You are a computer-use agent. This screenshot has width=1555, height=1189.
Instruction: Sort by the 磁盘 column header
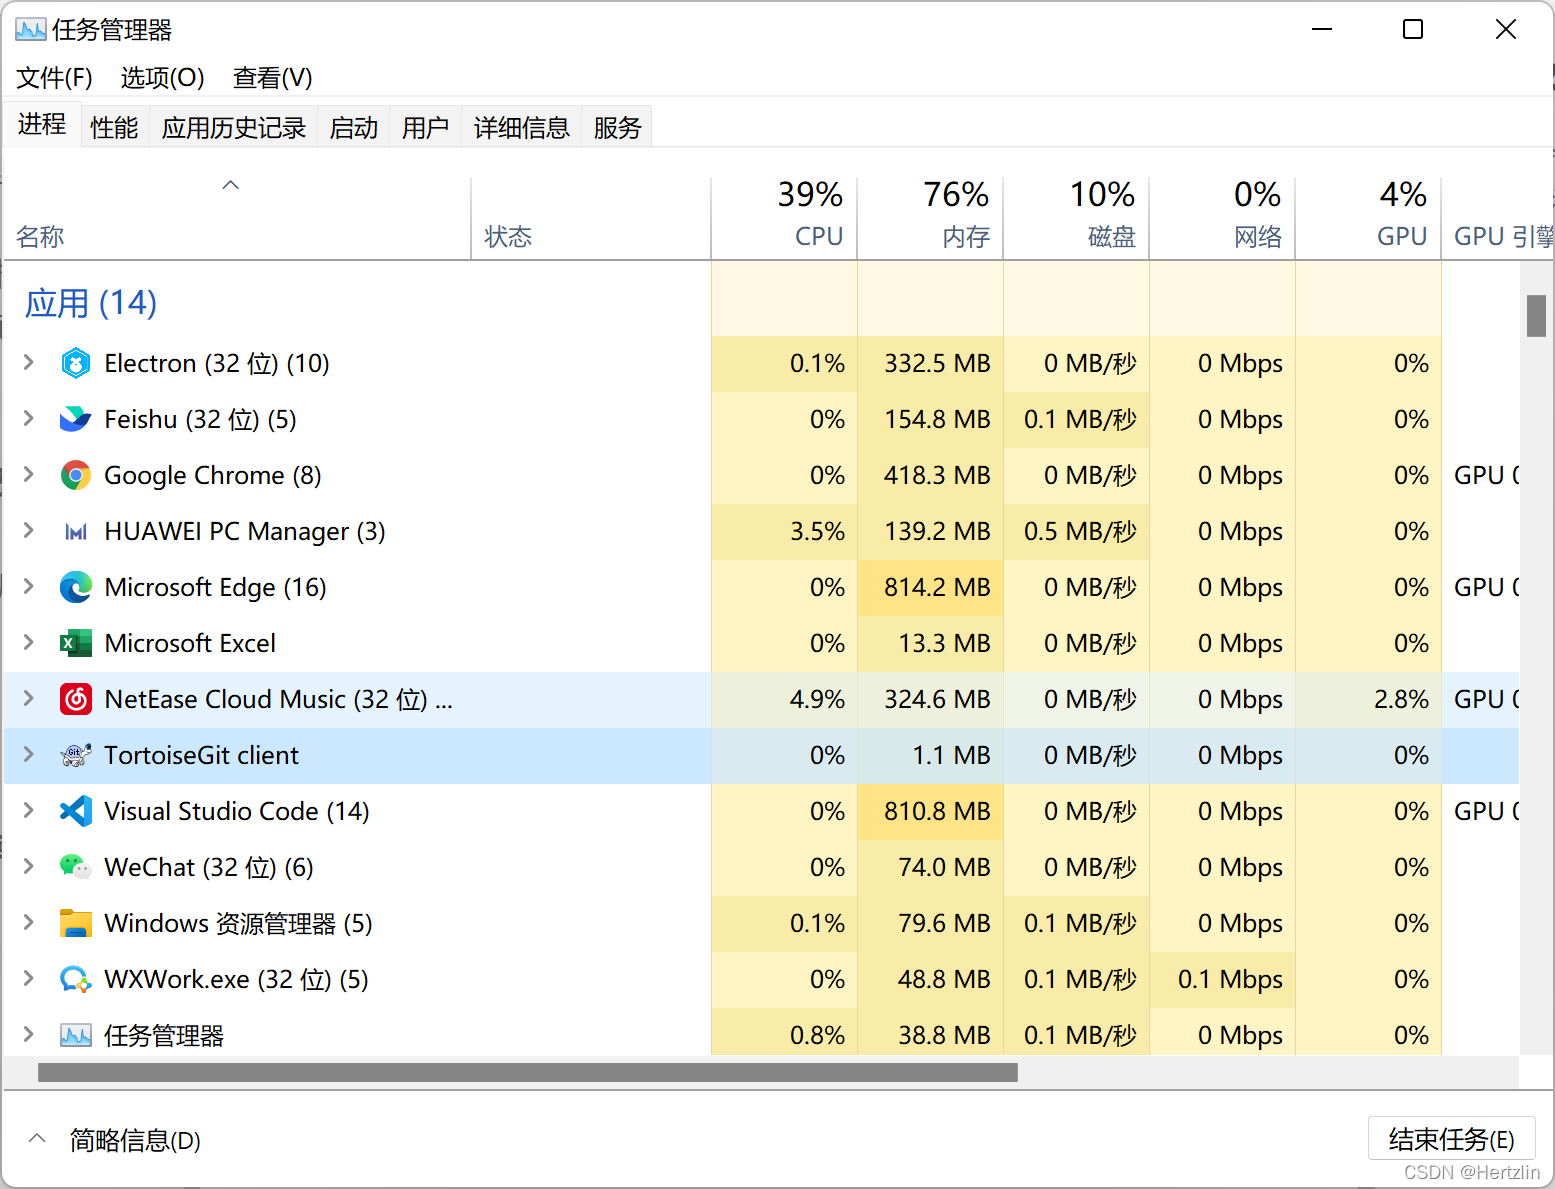tap(1077, 219)
